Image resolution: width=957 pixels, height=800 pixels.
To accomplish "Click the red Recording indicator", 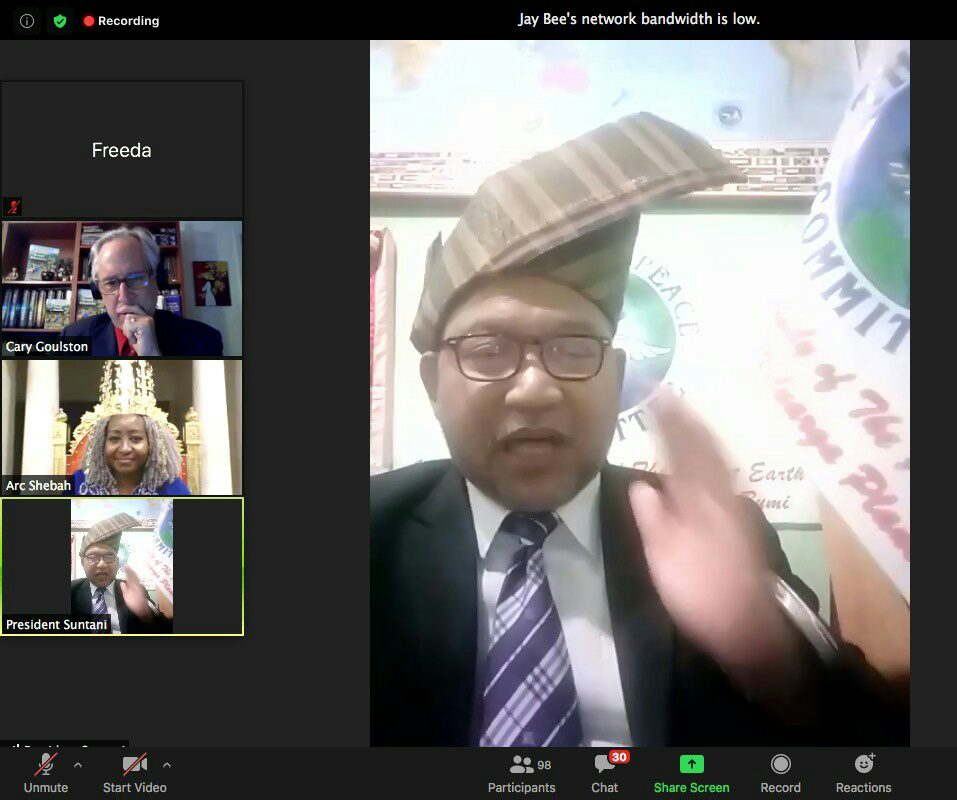I will point(121,20).
